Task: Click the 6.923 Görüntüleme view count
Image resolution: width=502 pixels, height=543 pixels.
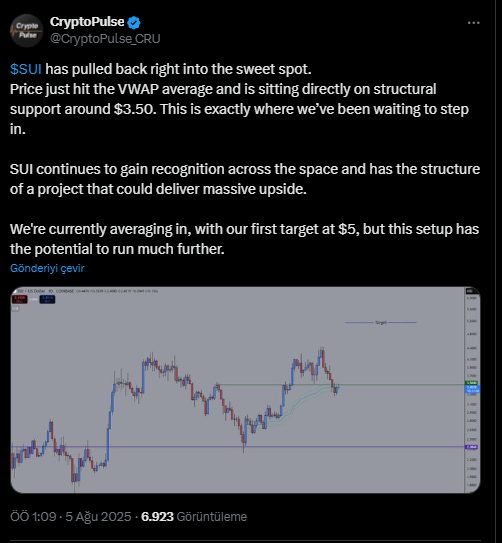Action: pyautogui.click(x=194, y=517)
